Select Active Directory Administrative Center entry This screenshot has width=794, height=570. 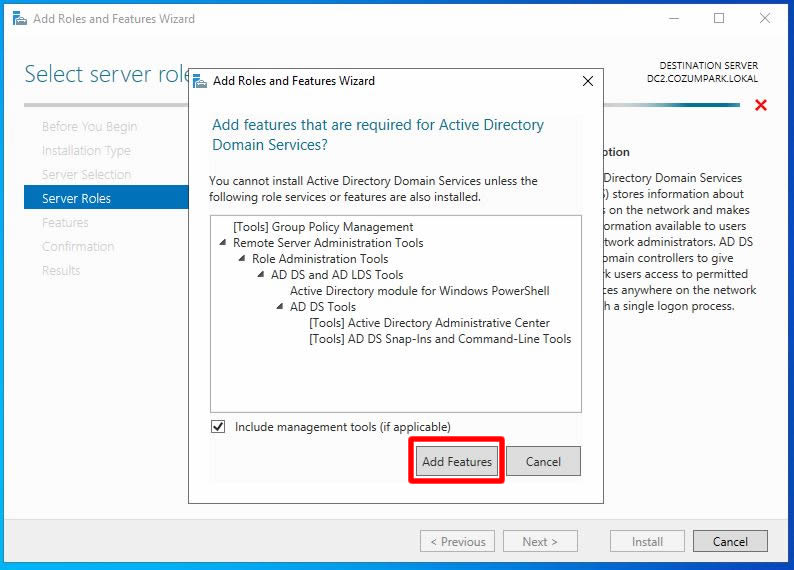(x=429, y=323)
